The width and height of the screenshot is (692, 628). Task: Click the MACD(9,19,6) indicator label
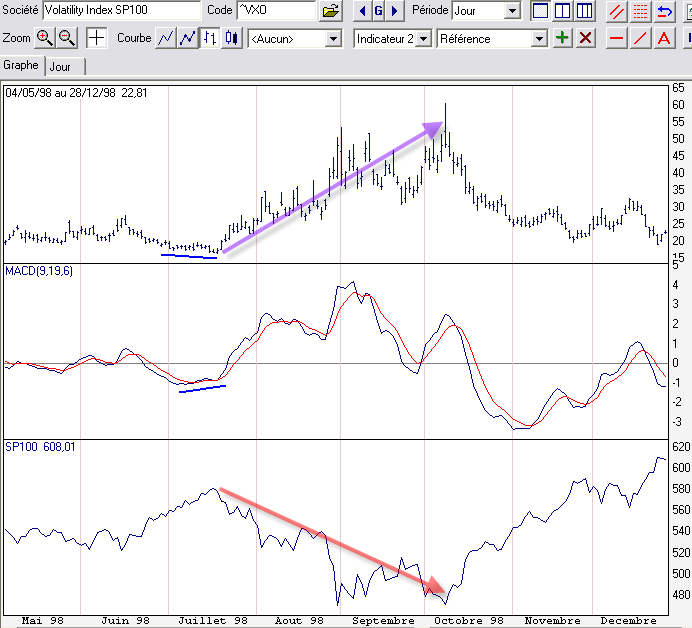click(x=39, y=271)
